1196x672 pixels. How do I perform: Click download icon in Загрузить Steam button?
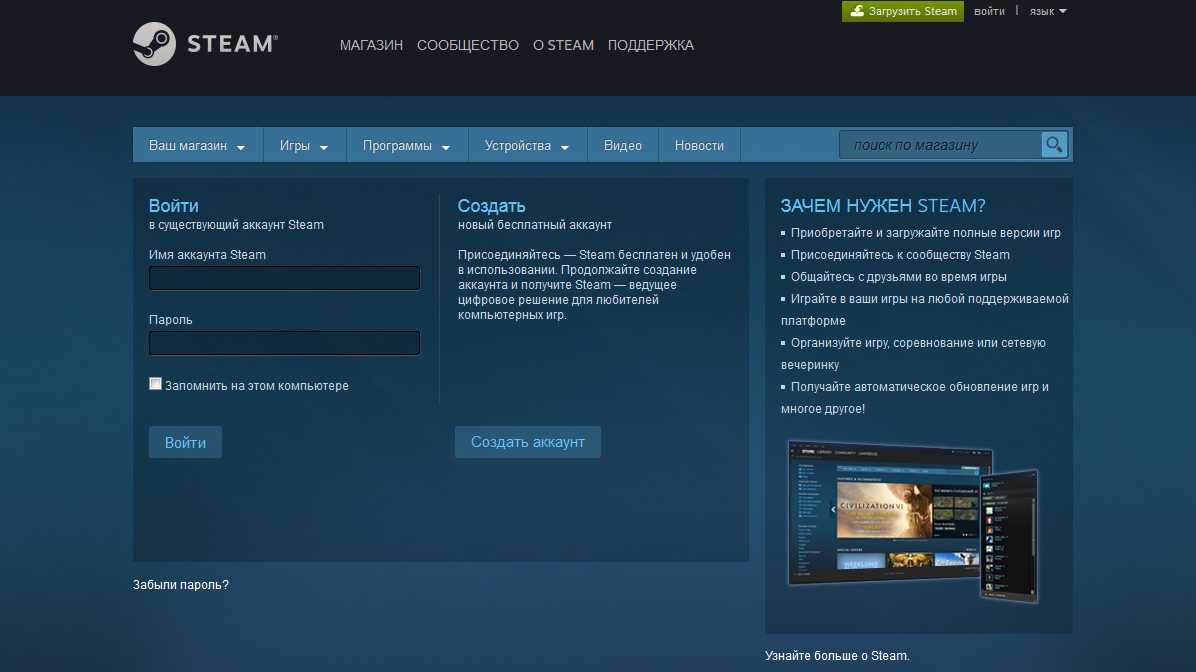[857, 11]
